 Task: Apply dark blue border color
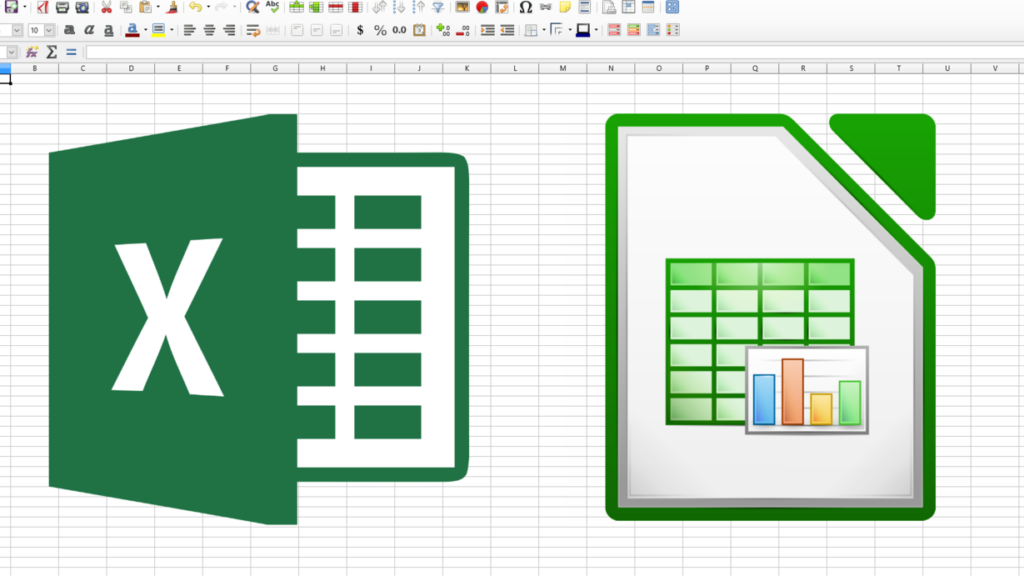(583, 30)
